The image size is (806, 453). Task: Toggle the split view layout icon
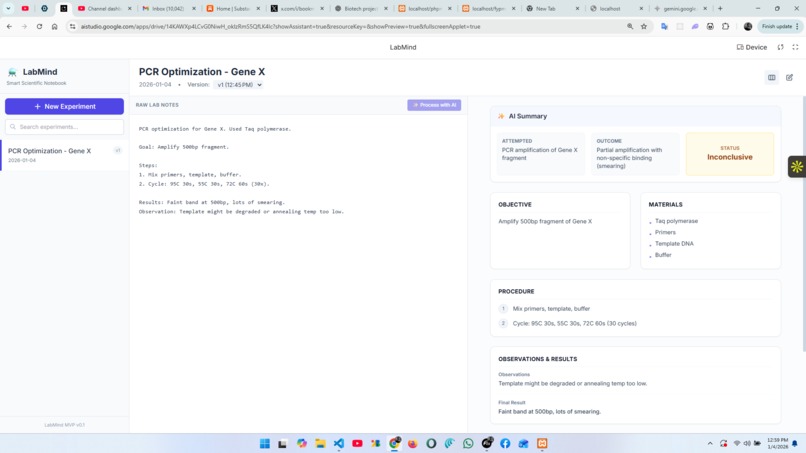click(x=772, y=78)
